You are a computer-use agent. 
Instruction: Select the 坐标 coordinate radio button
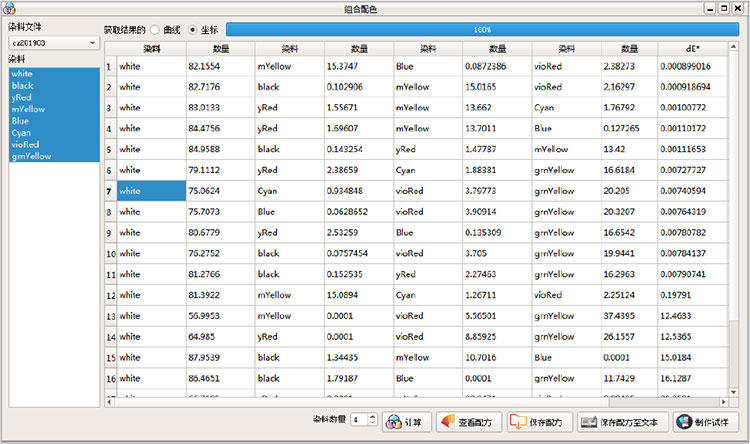(x=193, y=30)
